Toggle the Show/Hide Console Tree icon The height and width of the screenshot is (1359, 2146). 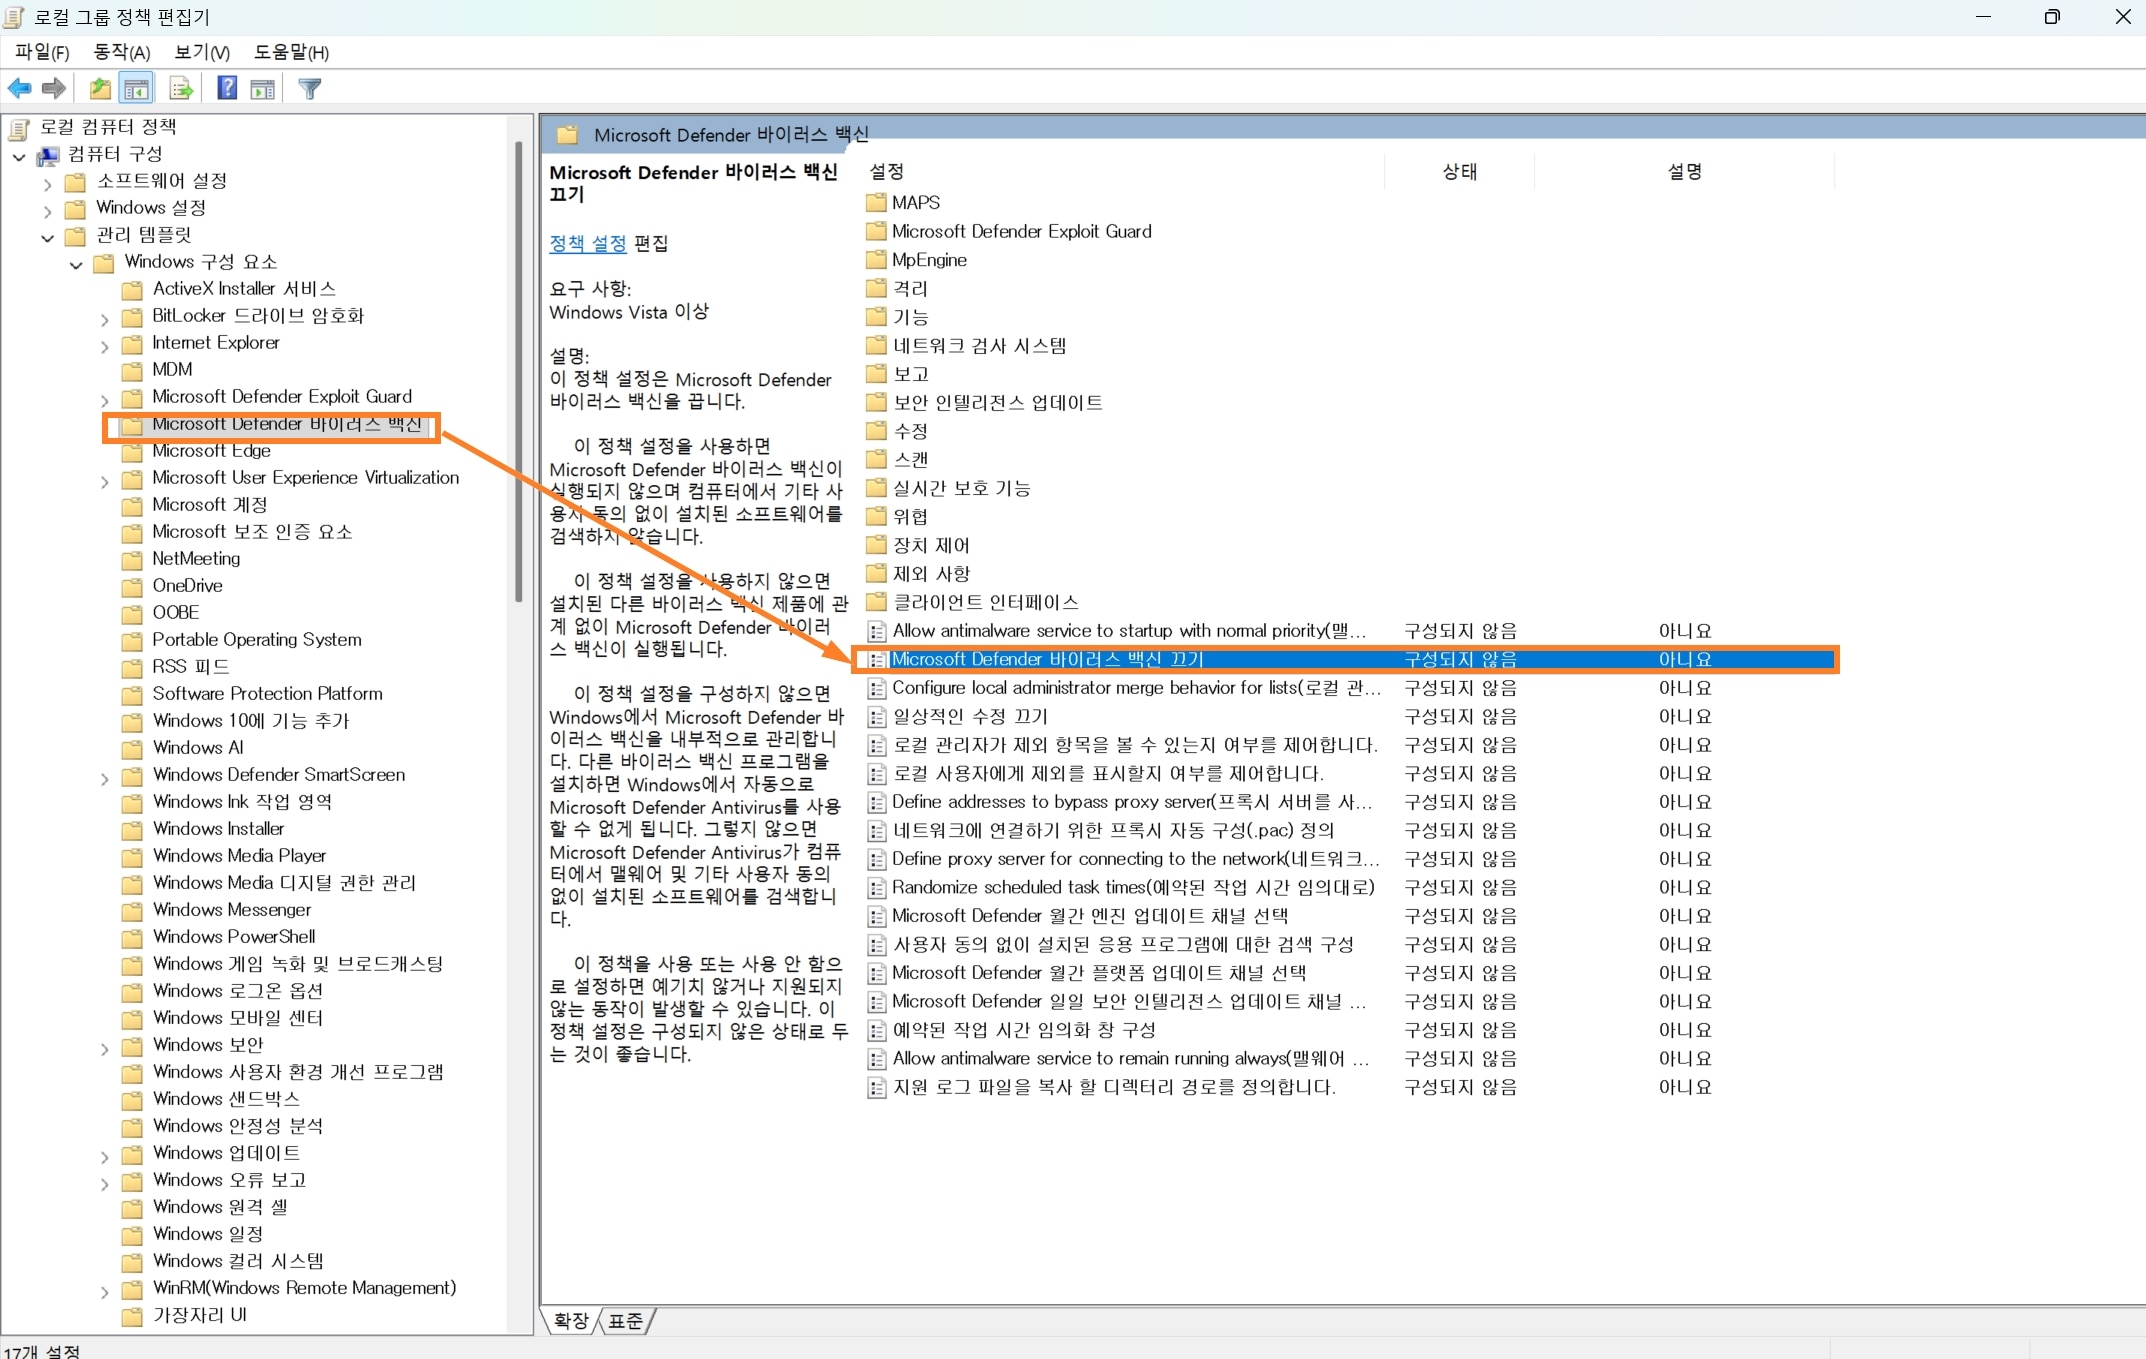pos(137,89)
